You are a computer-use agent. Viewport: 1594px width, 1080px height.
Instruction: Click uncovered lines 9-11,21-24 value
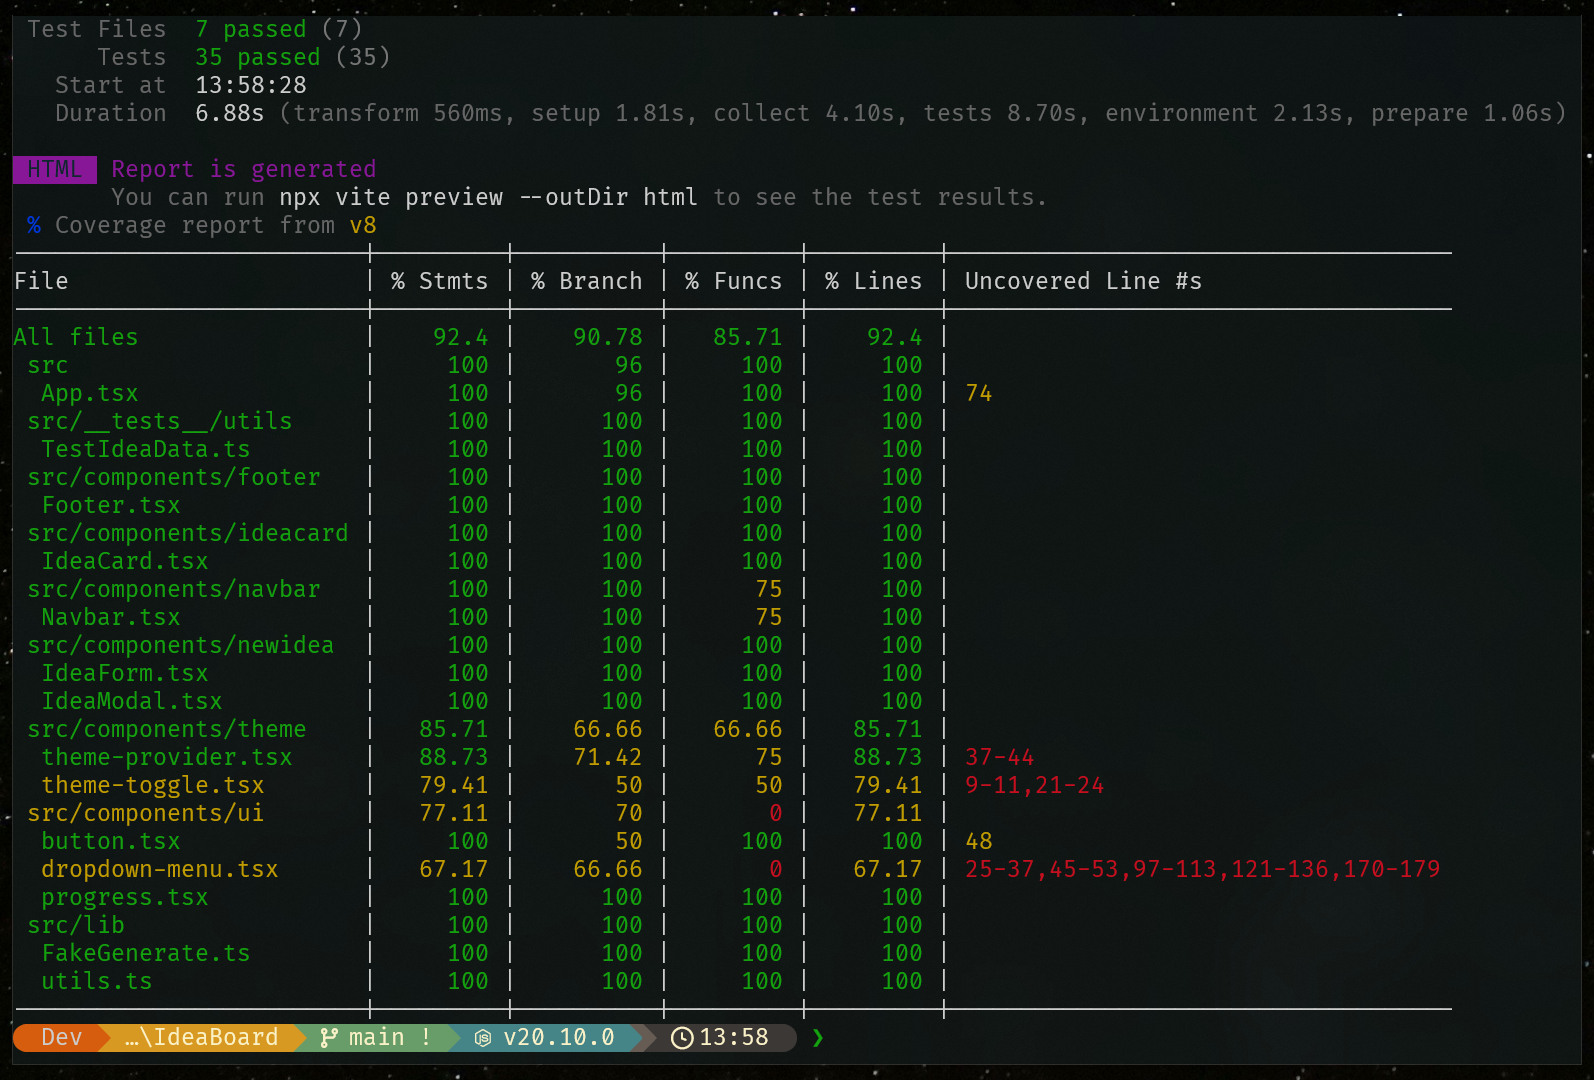tap(1034, 786)
